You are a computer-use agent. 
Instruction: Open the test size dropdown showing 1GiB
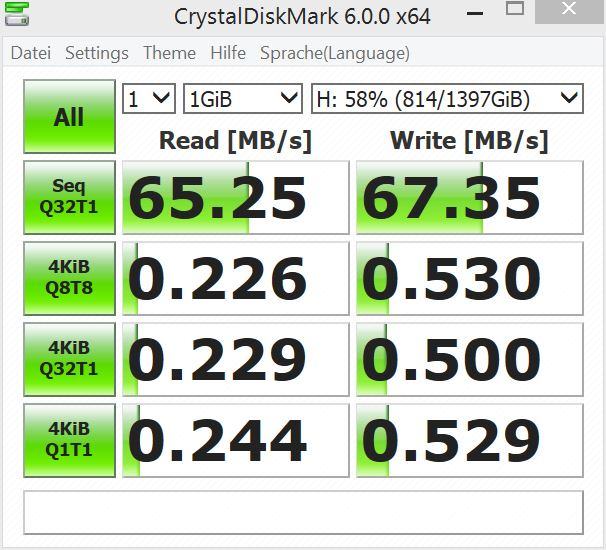(x=243, y=99)
